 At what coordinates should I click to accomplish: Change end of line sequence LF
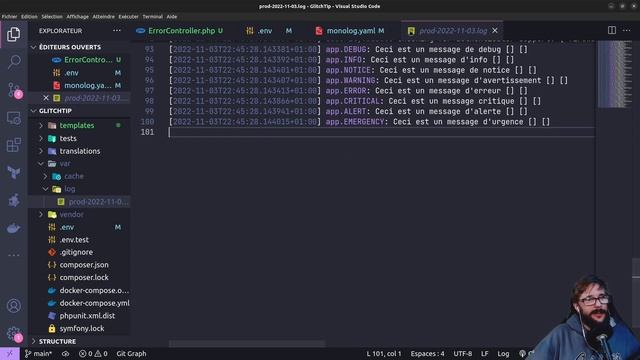point(484,353)
